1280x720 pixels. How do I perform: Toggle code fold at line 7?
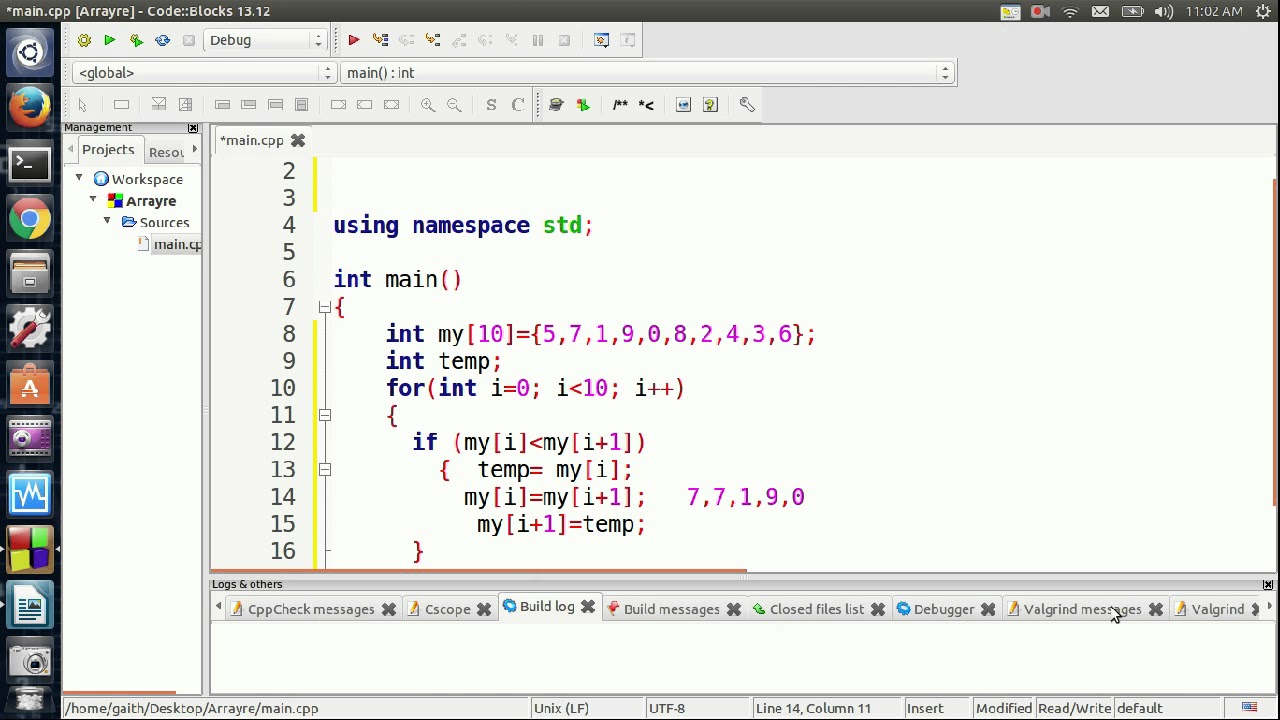[325, 307]
